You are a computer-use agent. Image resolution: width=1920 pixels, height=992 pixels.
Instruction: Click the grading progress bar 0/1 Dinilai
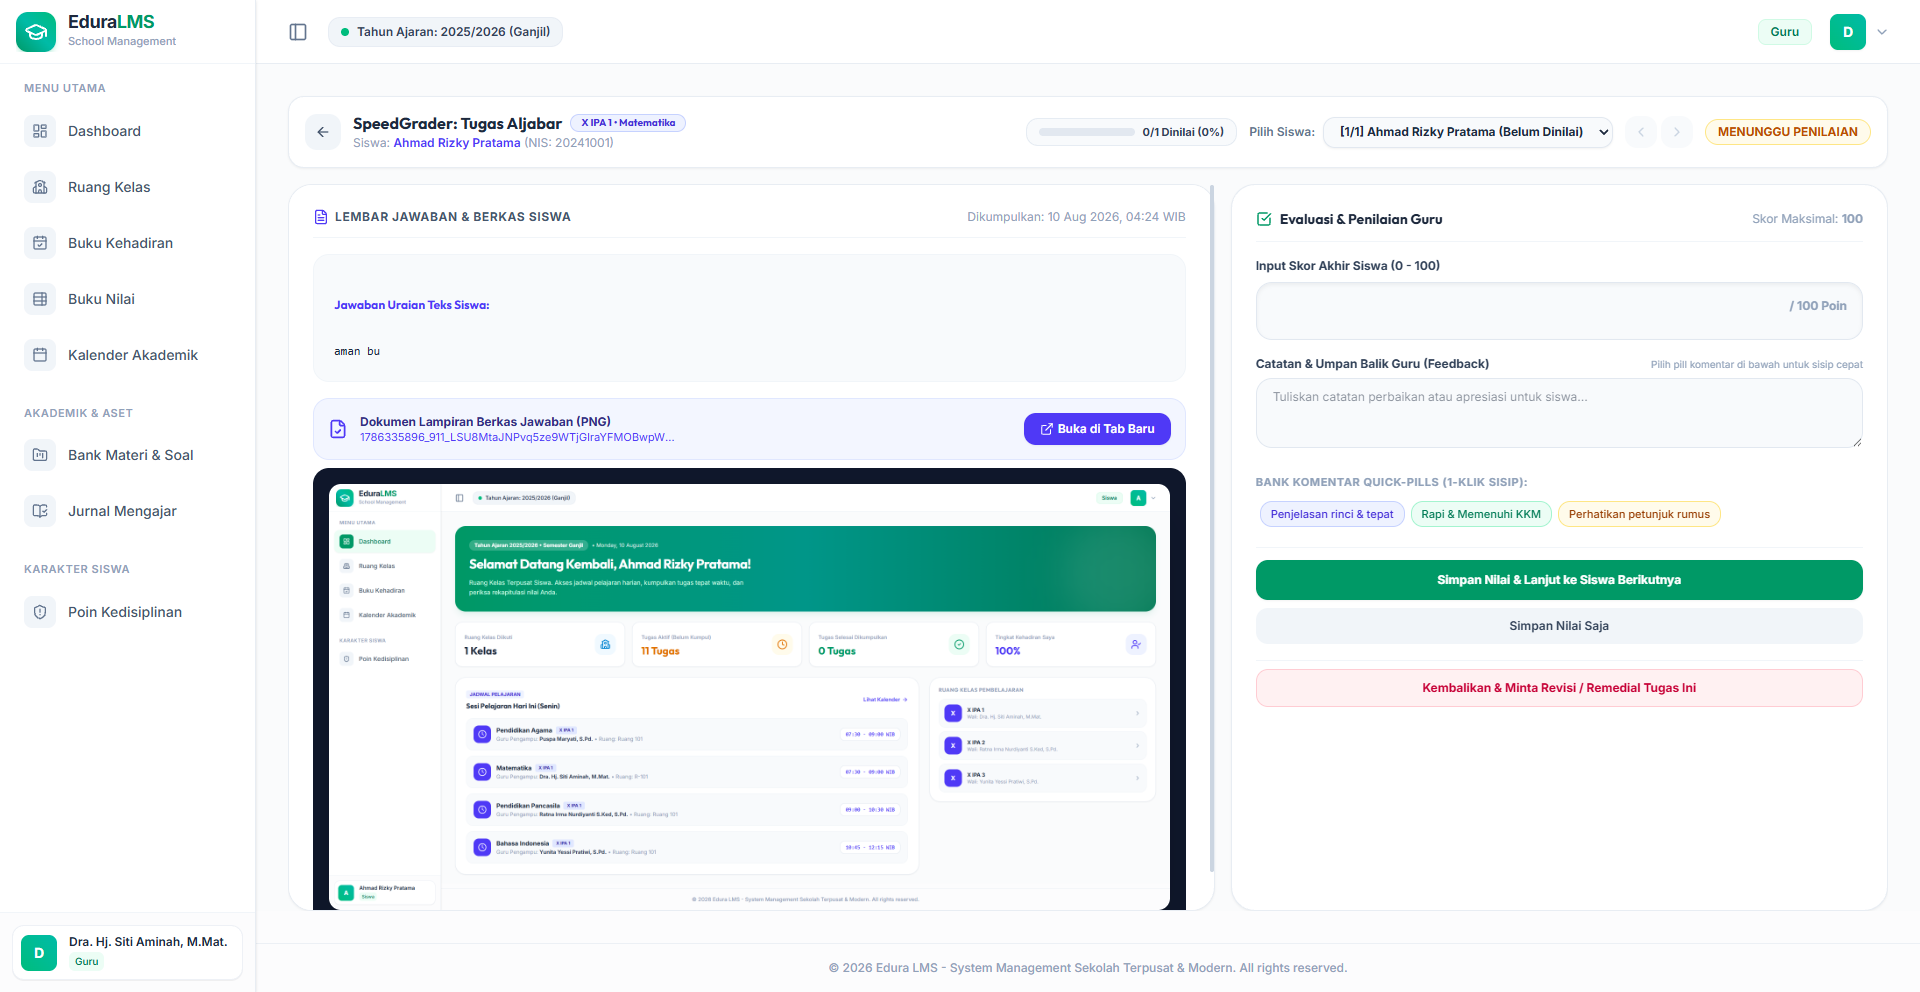(x=1131, y=132)
